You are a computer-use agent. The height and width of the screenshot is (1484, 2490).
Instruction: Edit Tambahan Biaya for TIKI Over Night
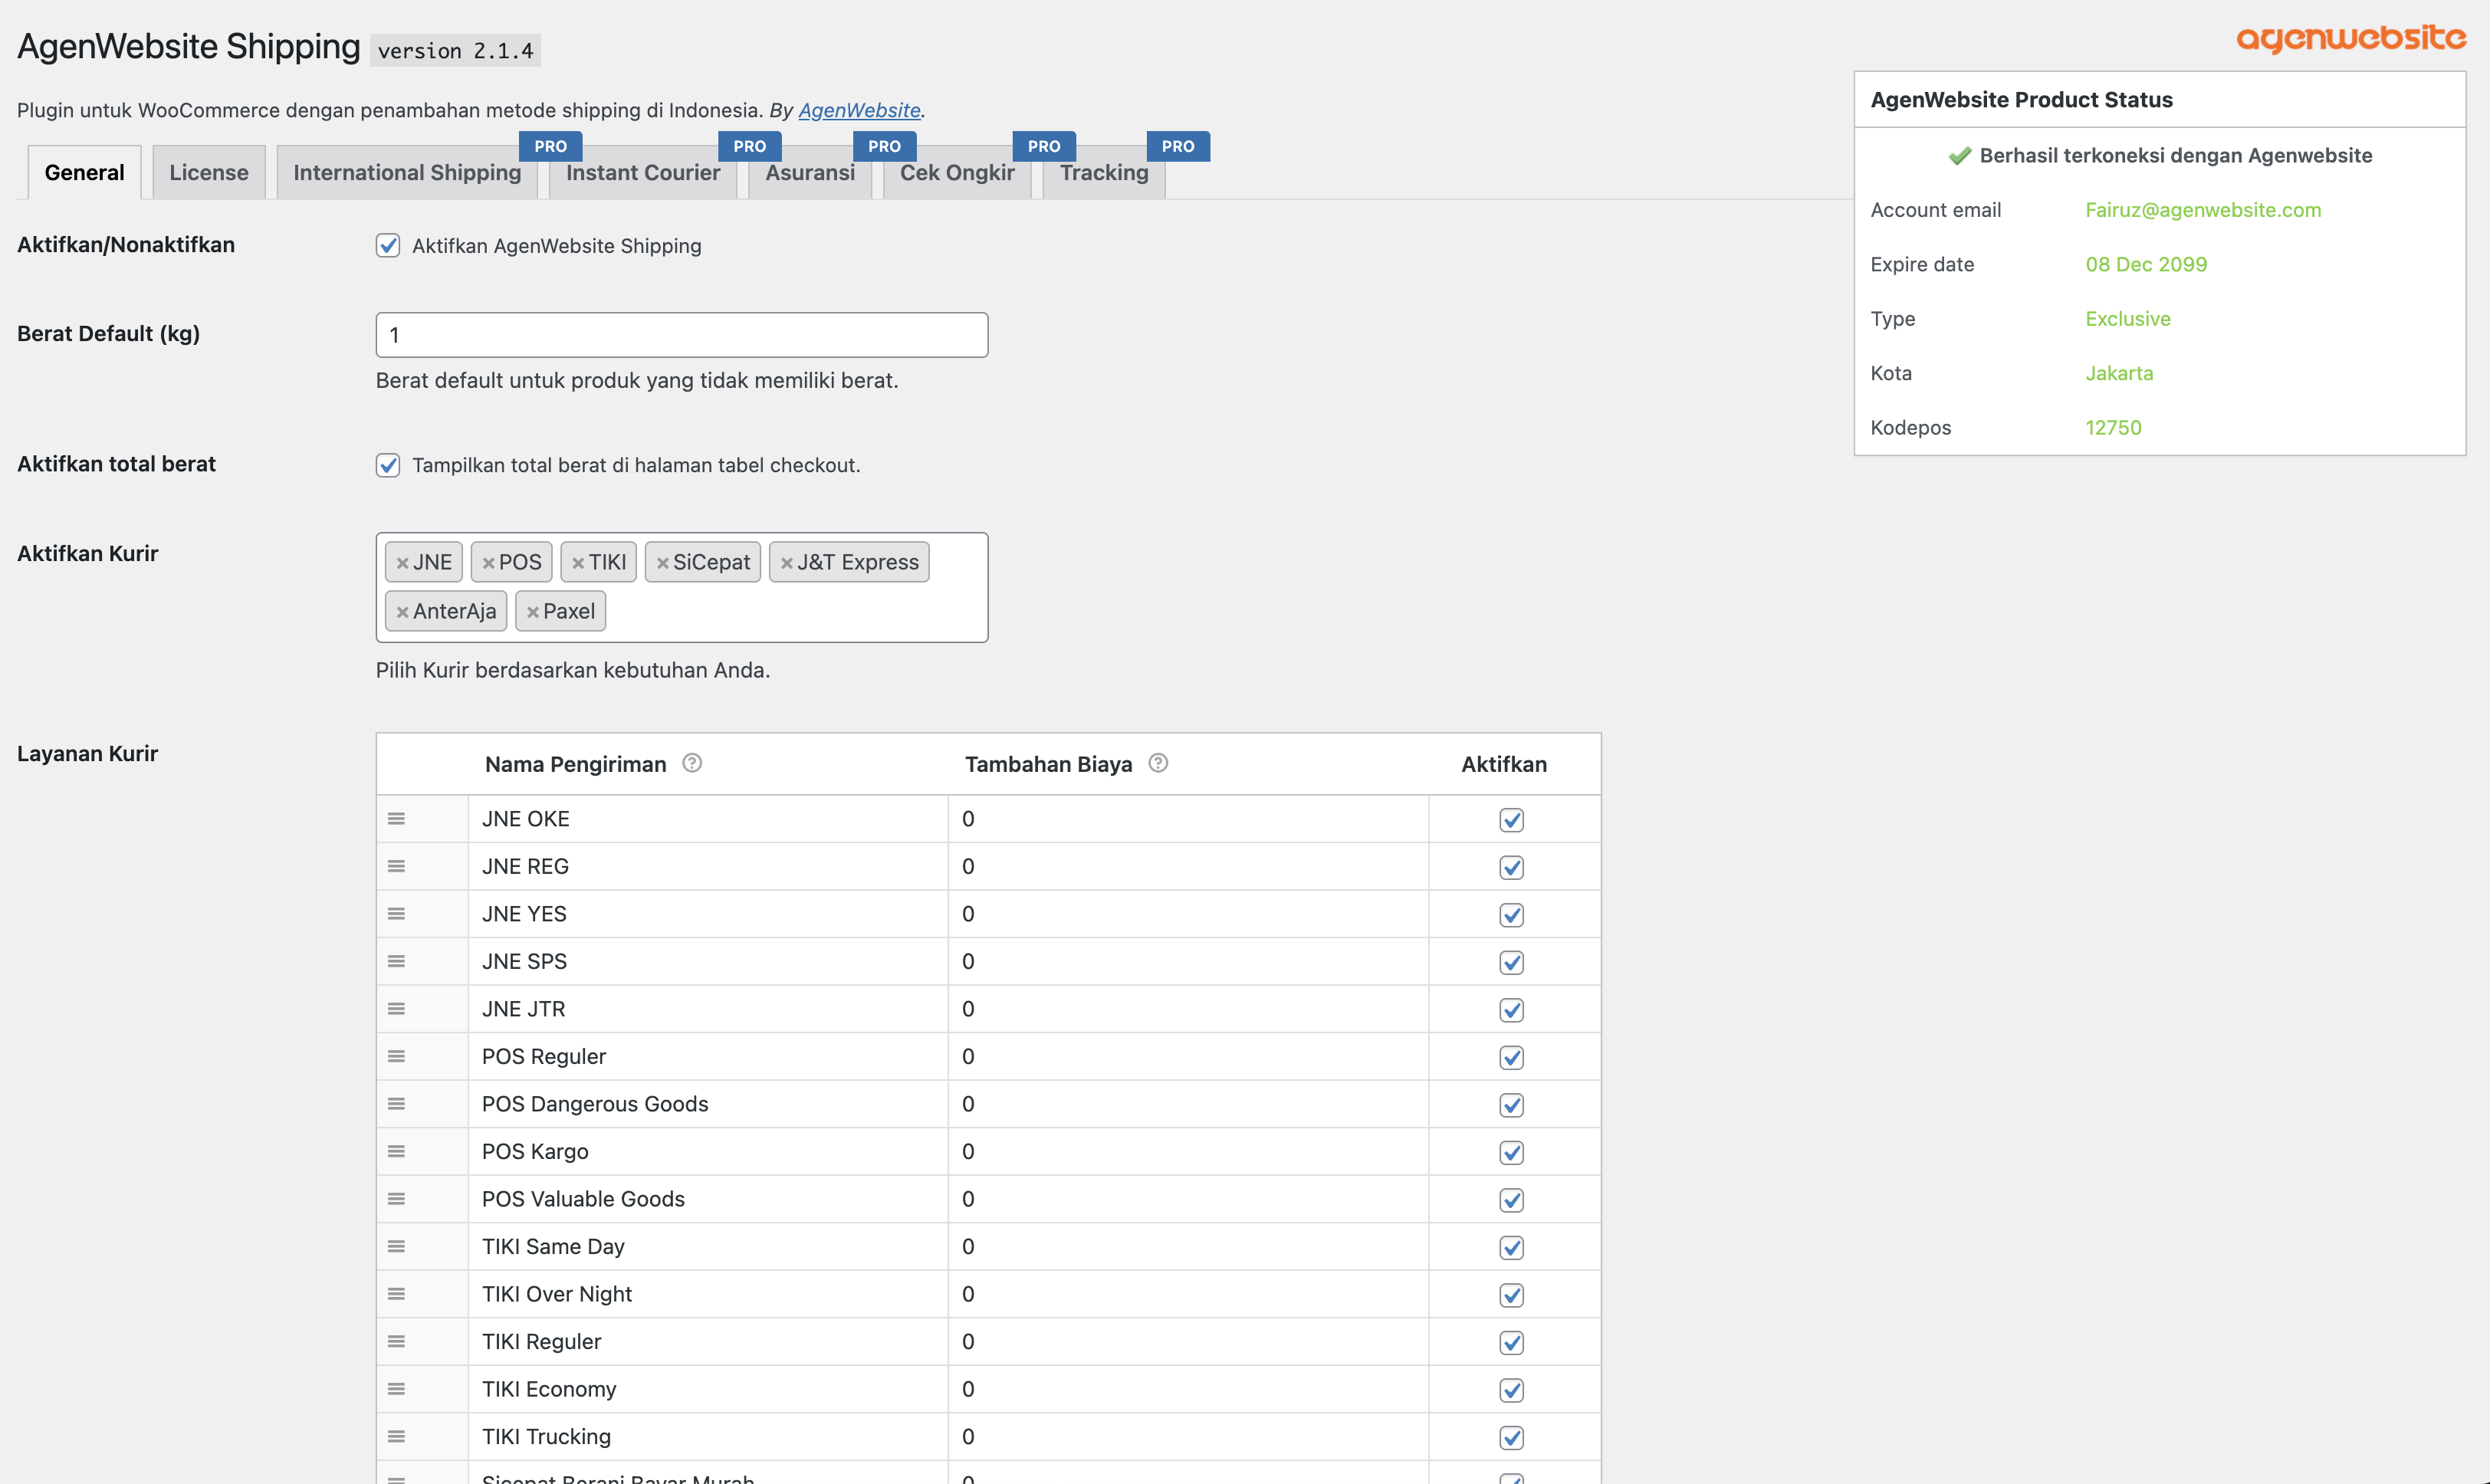1188,1294
